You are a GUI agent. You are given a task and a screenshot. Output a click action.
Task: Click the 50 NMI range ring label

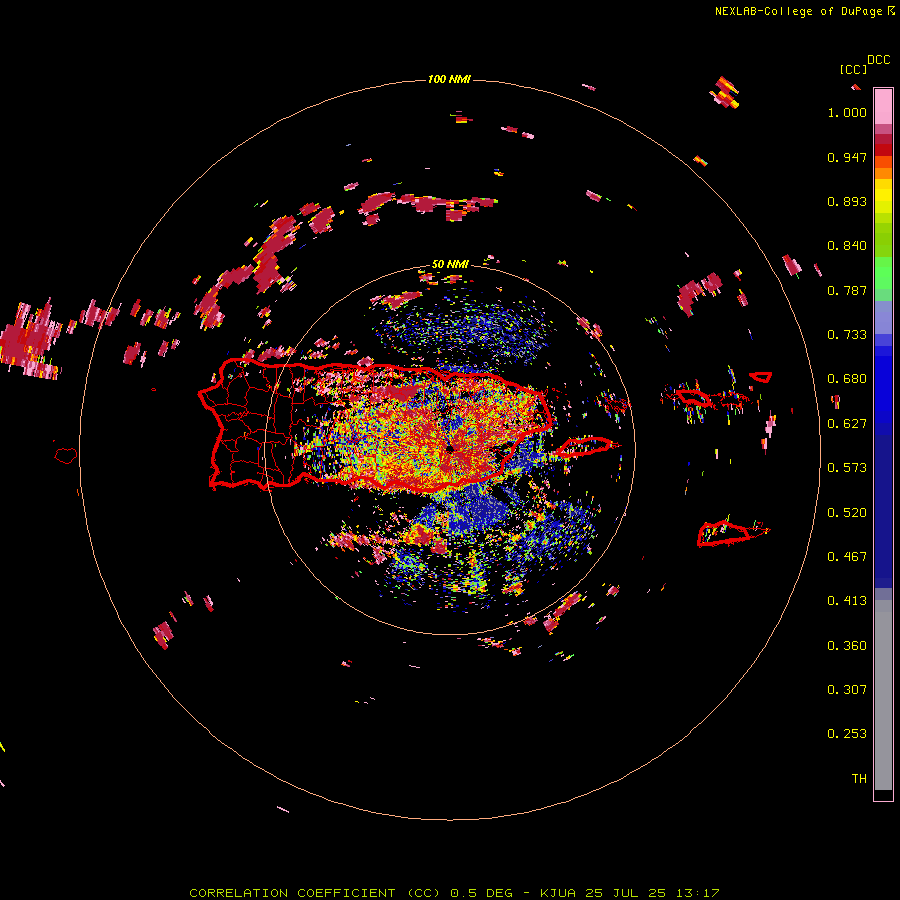point(450,264)
